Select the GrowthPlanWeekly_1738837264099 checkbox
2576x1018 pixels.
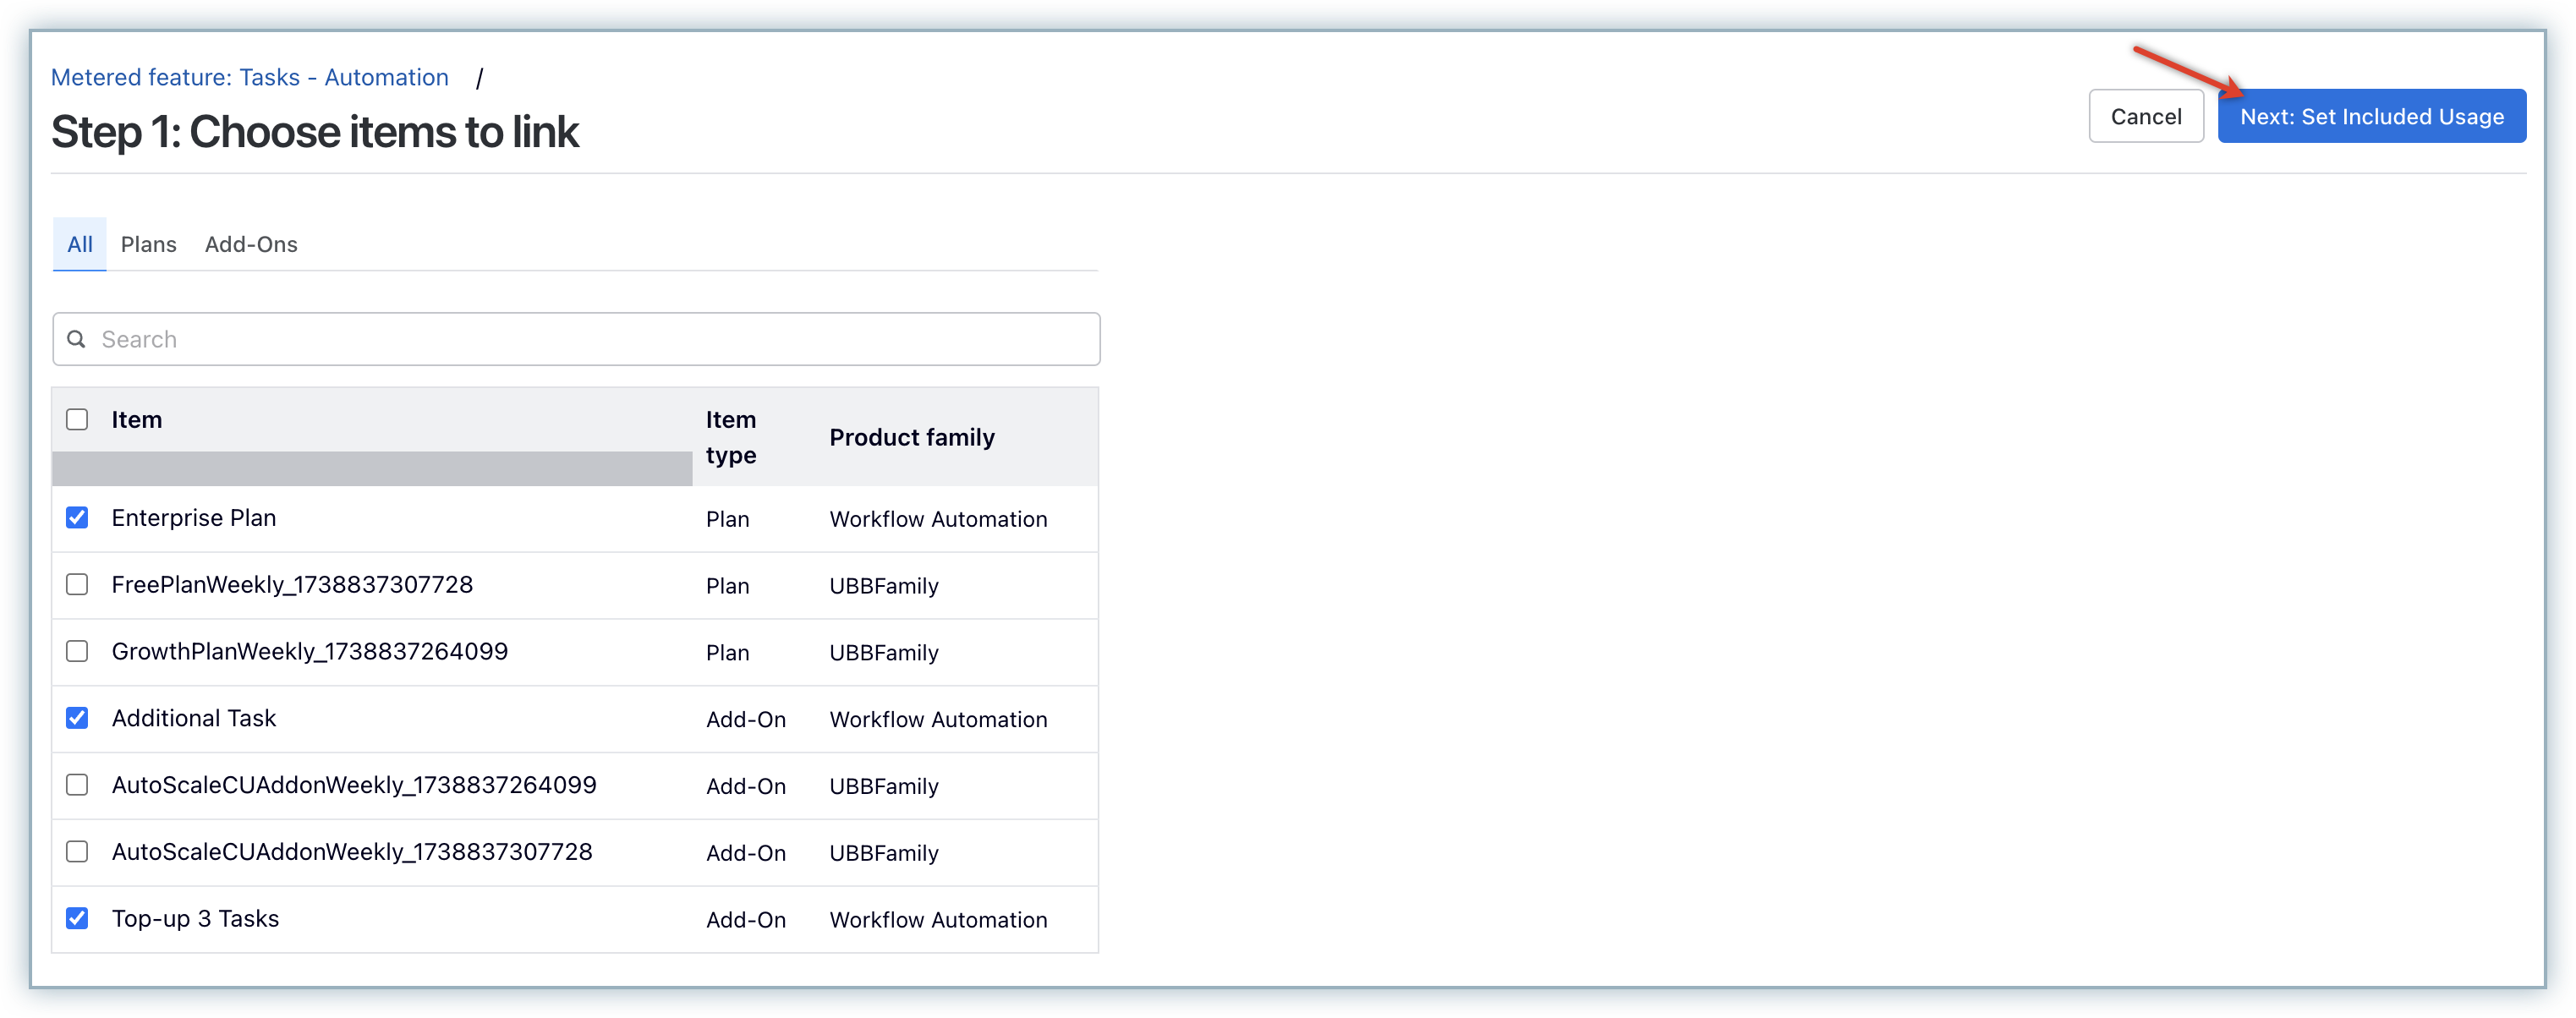[x=77, y=652]
